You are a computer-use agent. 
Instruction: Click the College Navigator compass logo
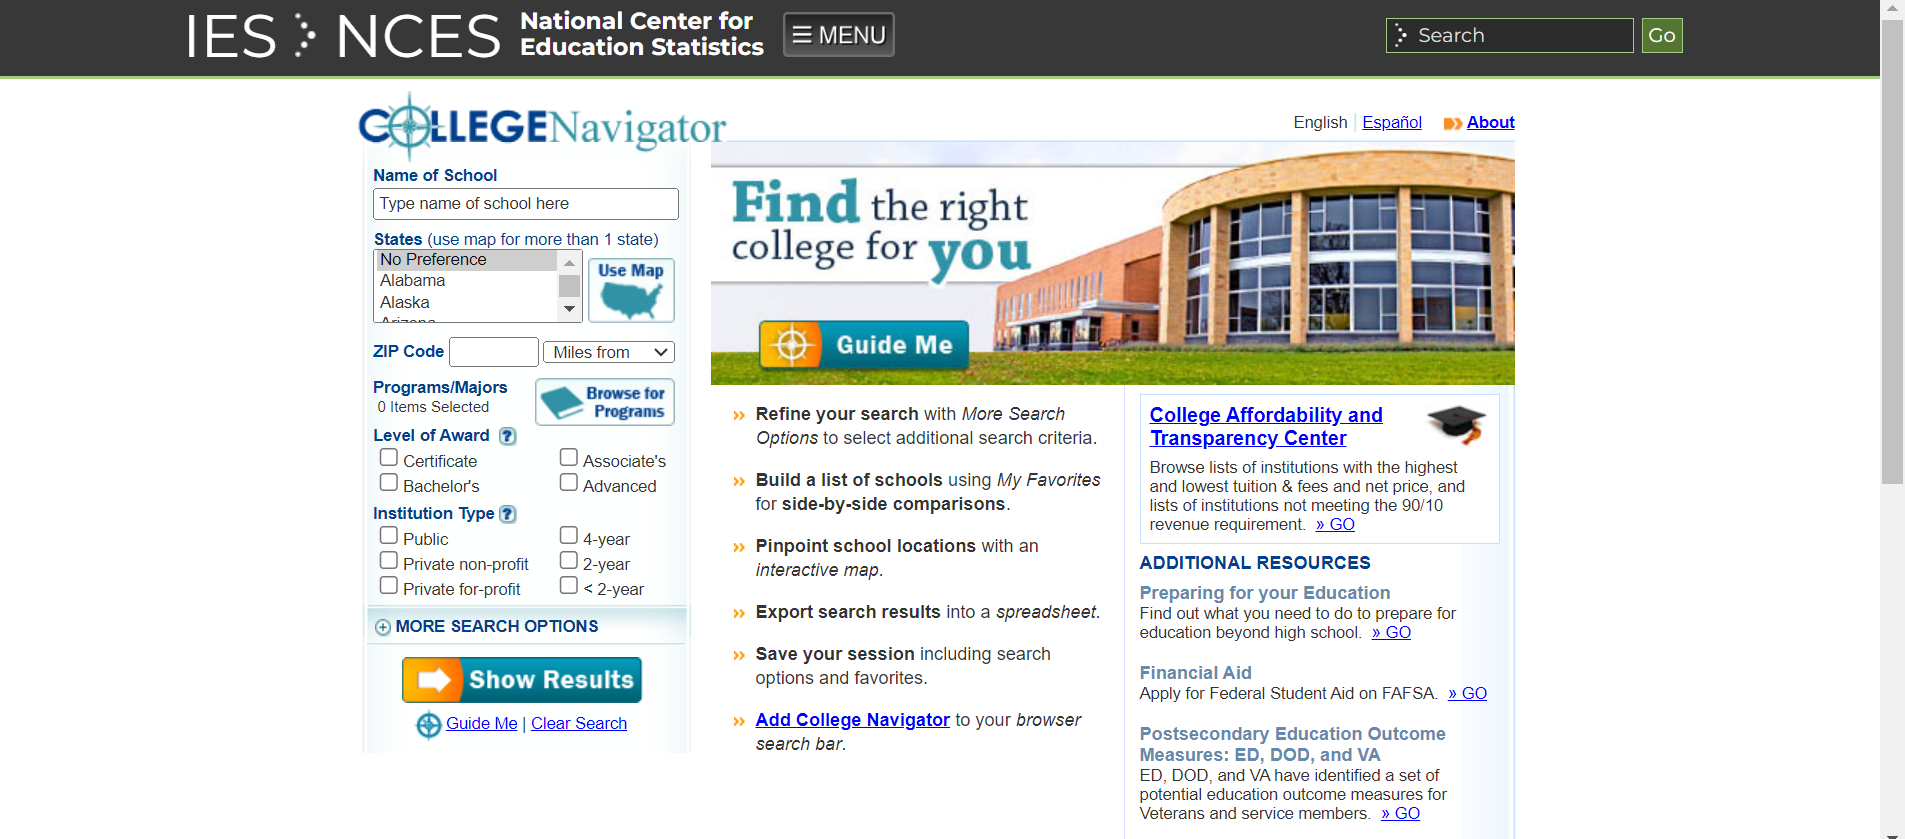tap(542, 127)
